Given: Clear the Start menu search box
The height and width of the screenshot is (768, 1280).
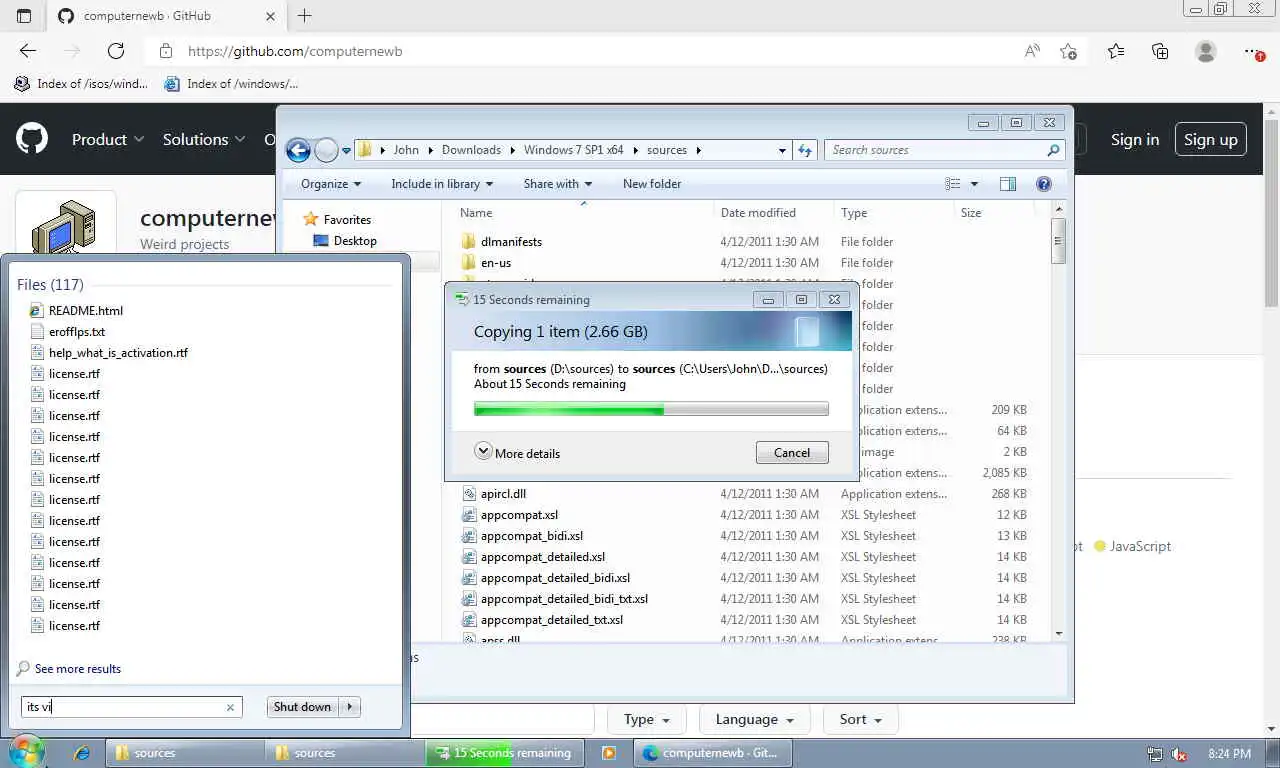Looking at the screenshot, I should pos(230,707).
